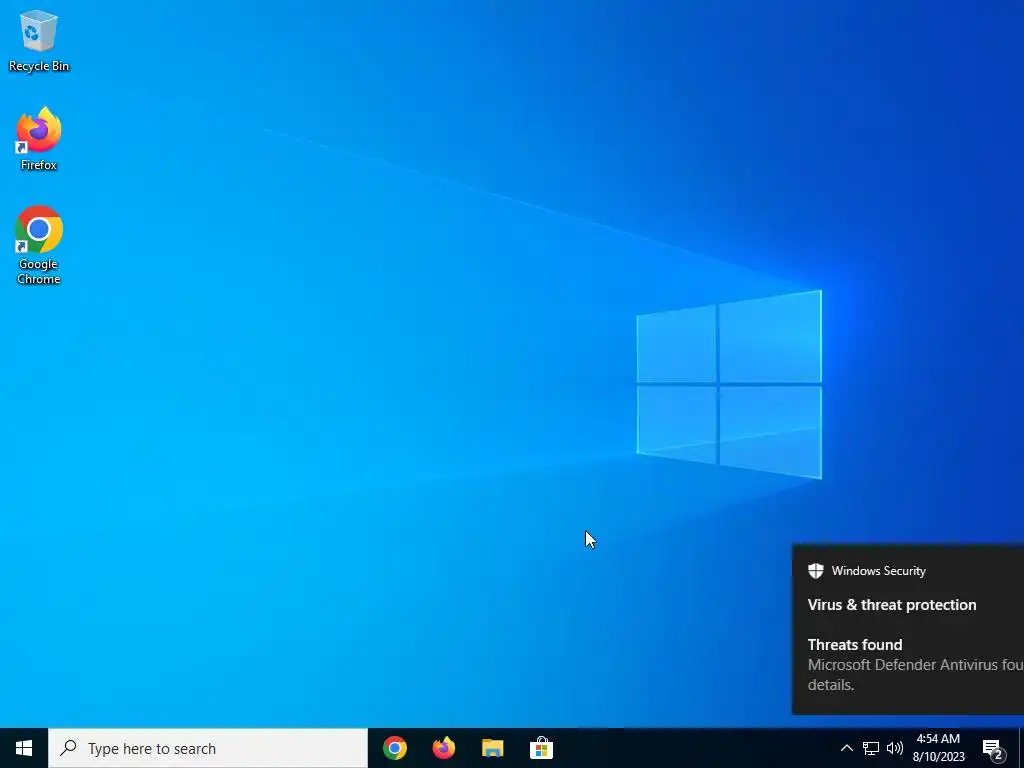Select the Firefox desktop shortcut
Screen dimensions: 1024x768
[x=39, y=138]
